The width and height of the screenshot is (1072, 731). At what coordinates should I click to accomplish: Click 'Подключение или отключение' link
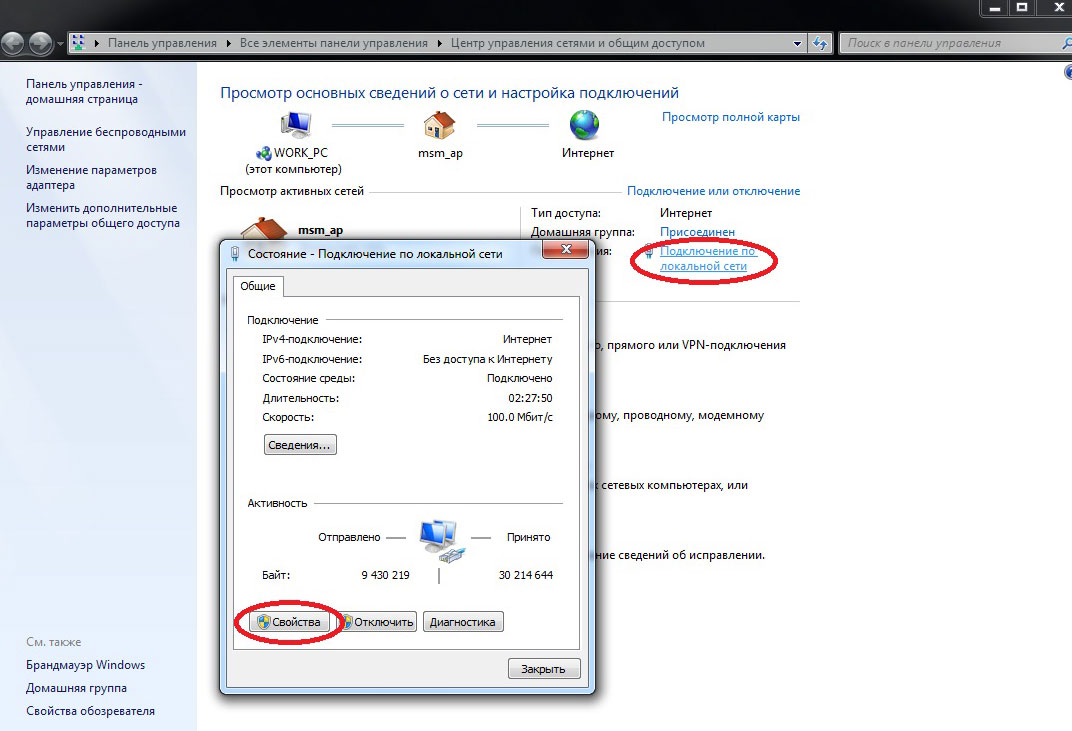tap(714, 191)
